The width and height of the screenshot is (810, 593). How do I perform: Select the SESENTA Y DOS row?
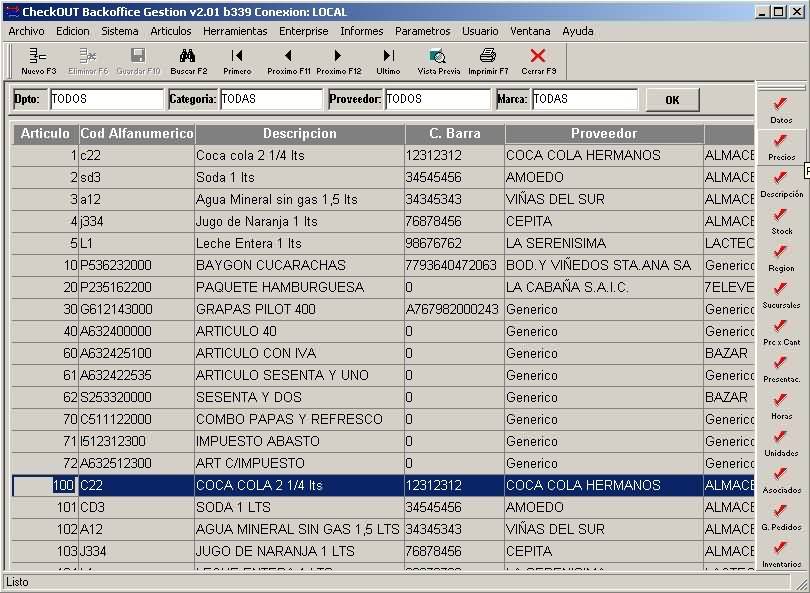coord(383,397)
